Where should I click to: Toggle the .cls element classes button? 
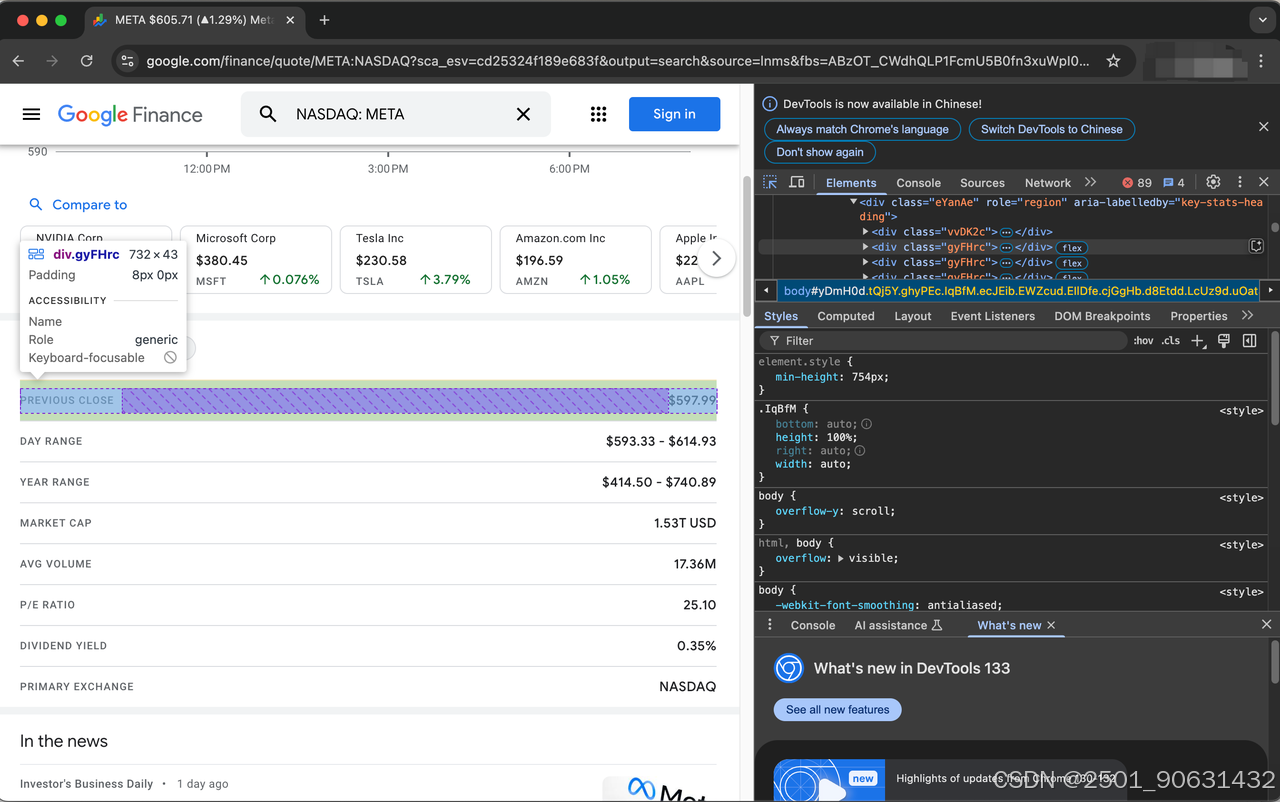coord(1171,341)
